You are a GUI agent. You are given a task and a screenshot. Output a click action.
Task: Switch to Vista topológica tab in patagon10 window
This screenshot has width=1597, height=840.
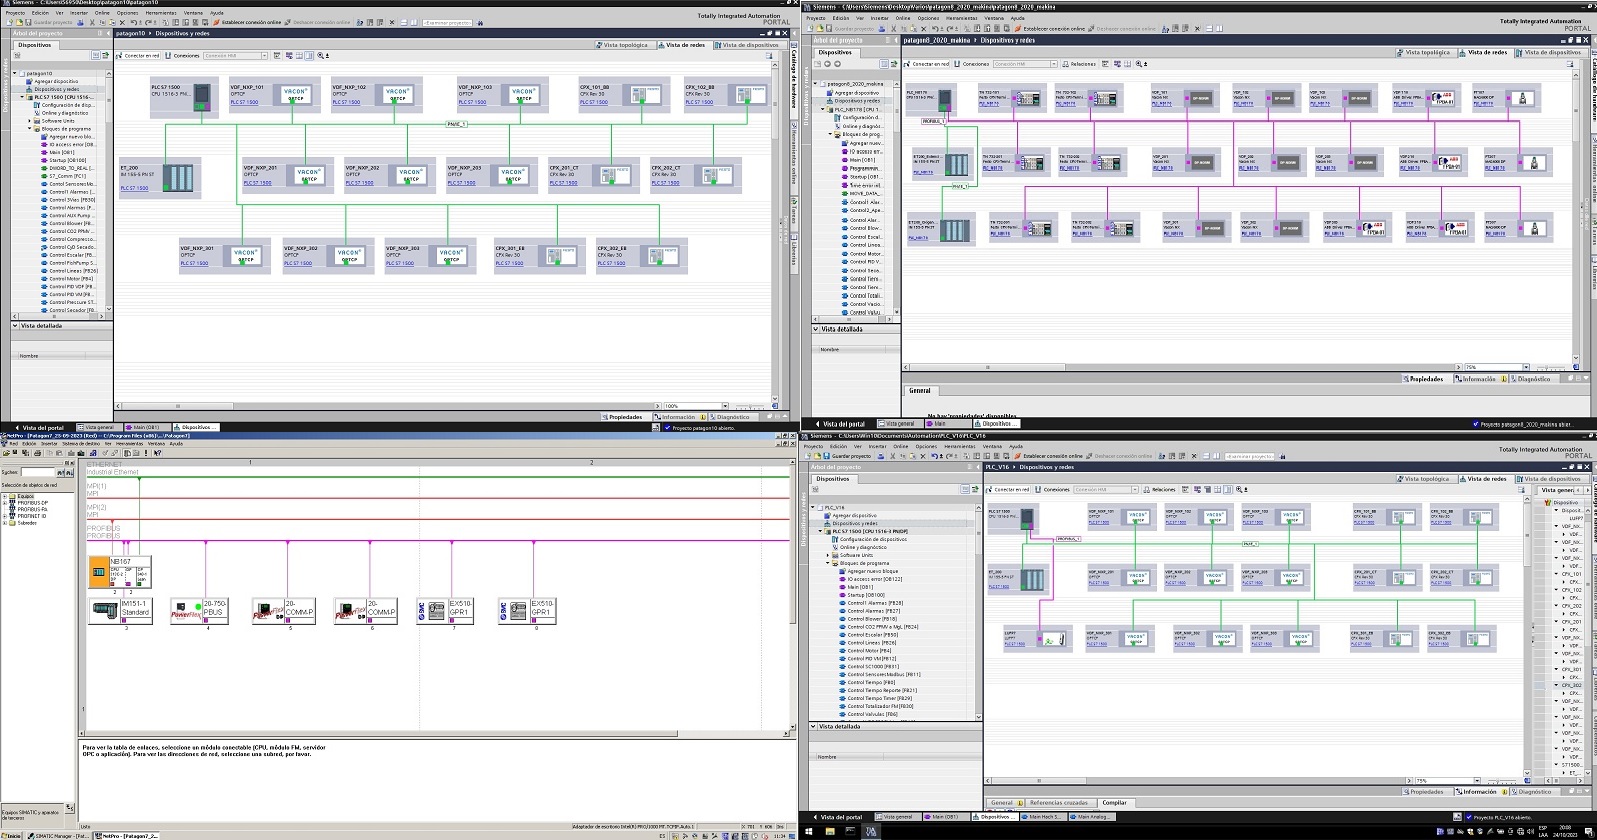coord(625,45)
